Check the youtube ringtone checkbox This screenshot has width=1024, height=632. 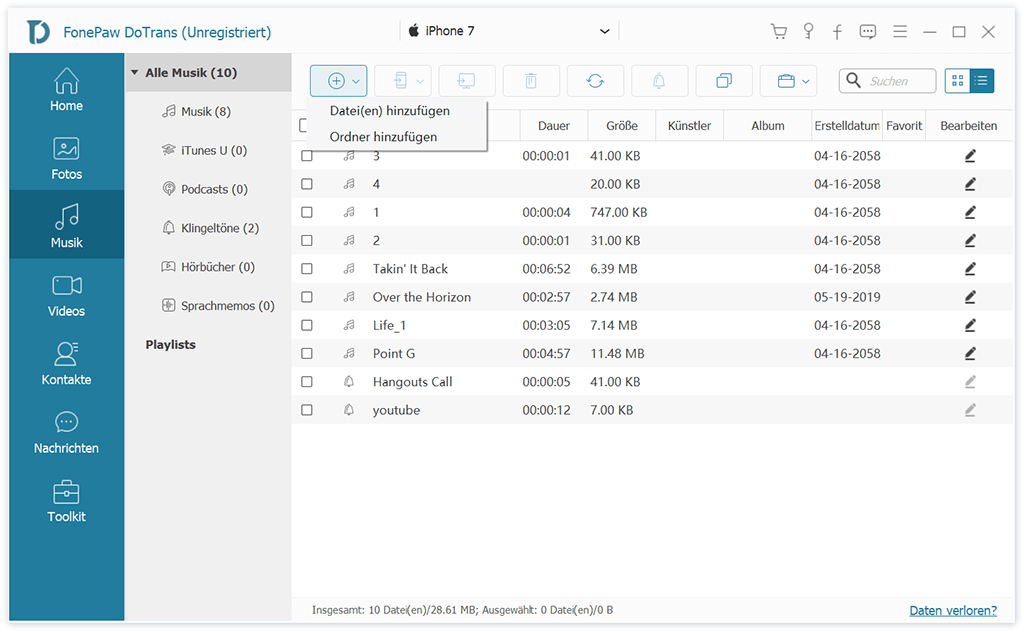pos(307,410)
